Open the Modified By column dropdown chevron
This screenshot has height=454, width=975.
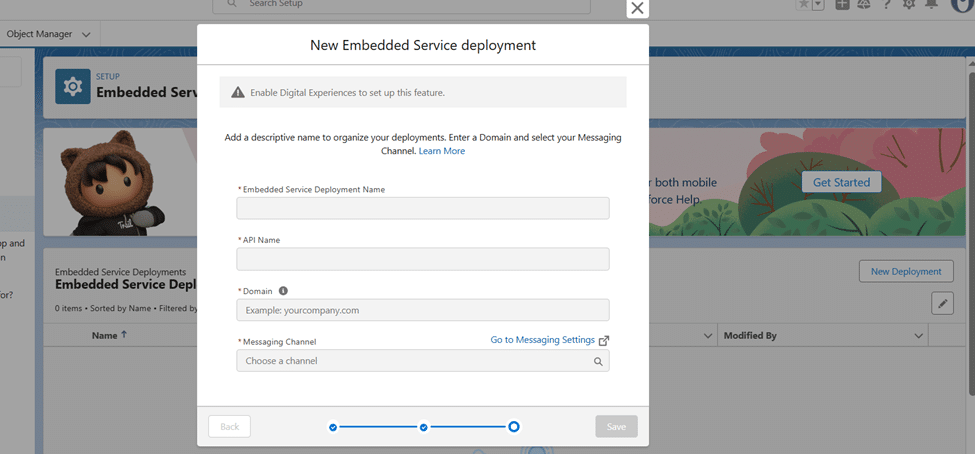tap(918, 336)
